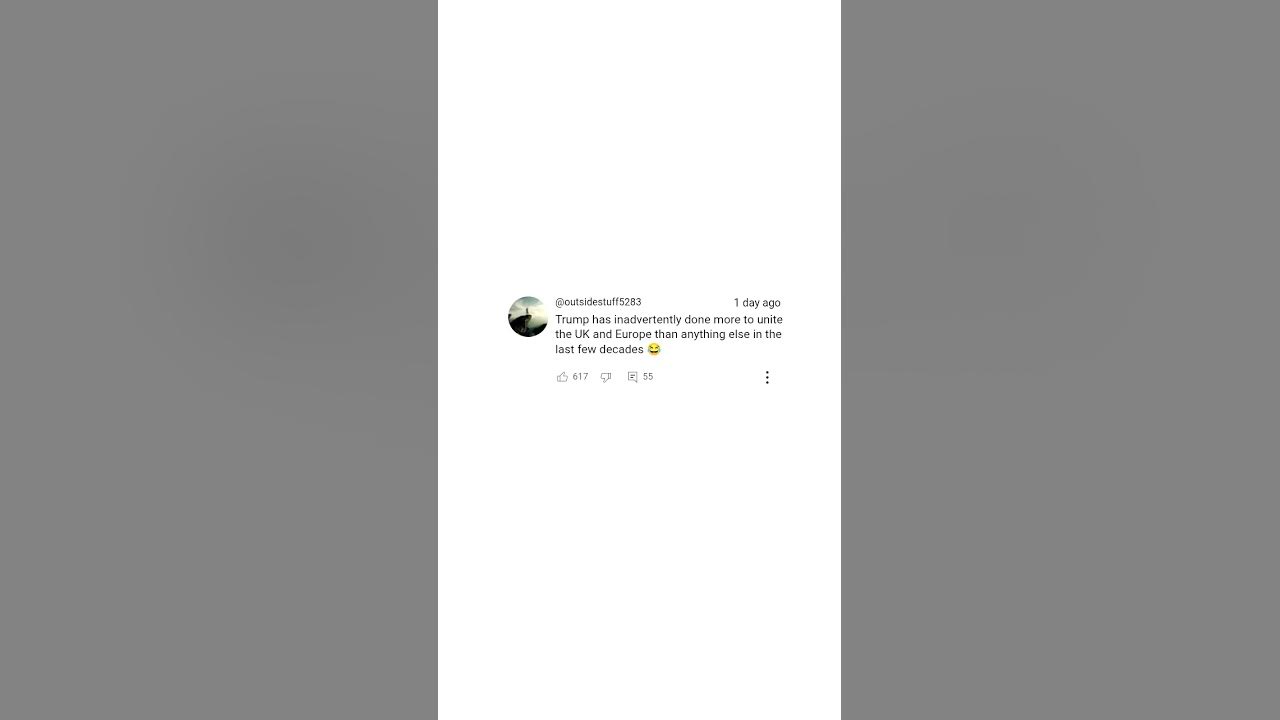
Task: Click the word "unite" in the comment
Action: (770, 319)
